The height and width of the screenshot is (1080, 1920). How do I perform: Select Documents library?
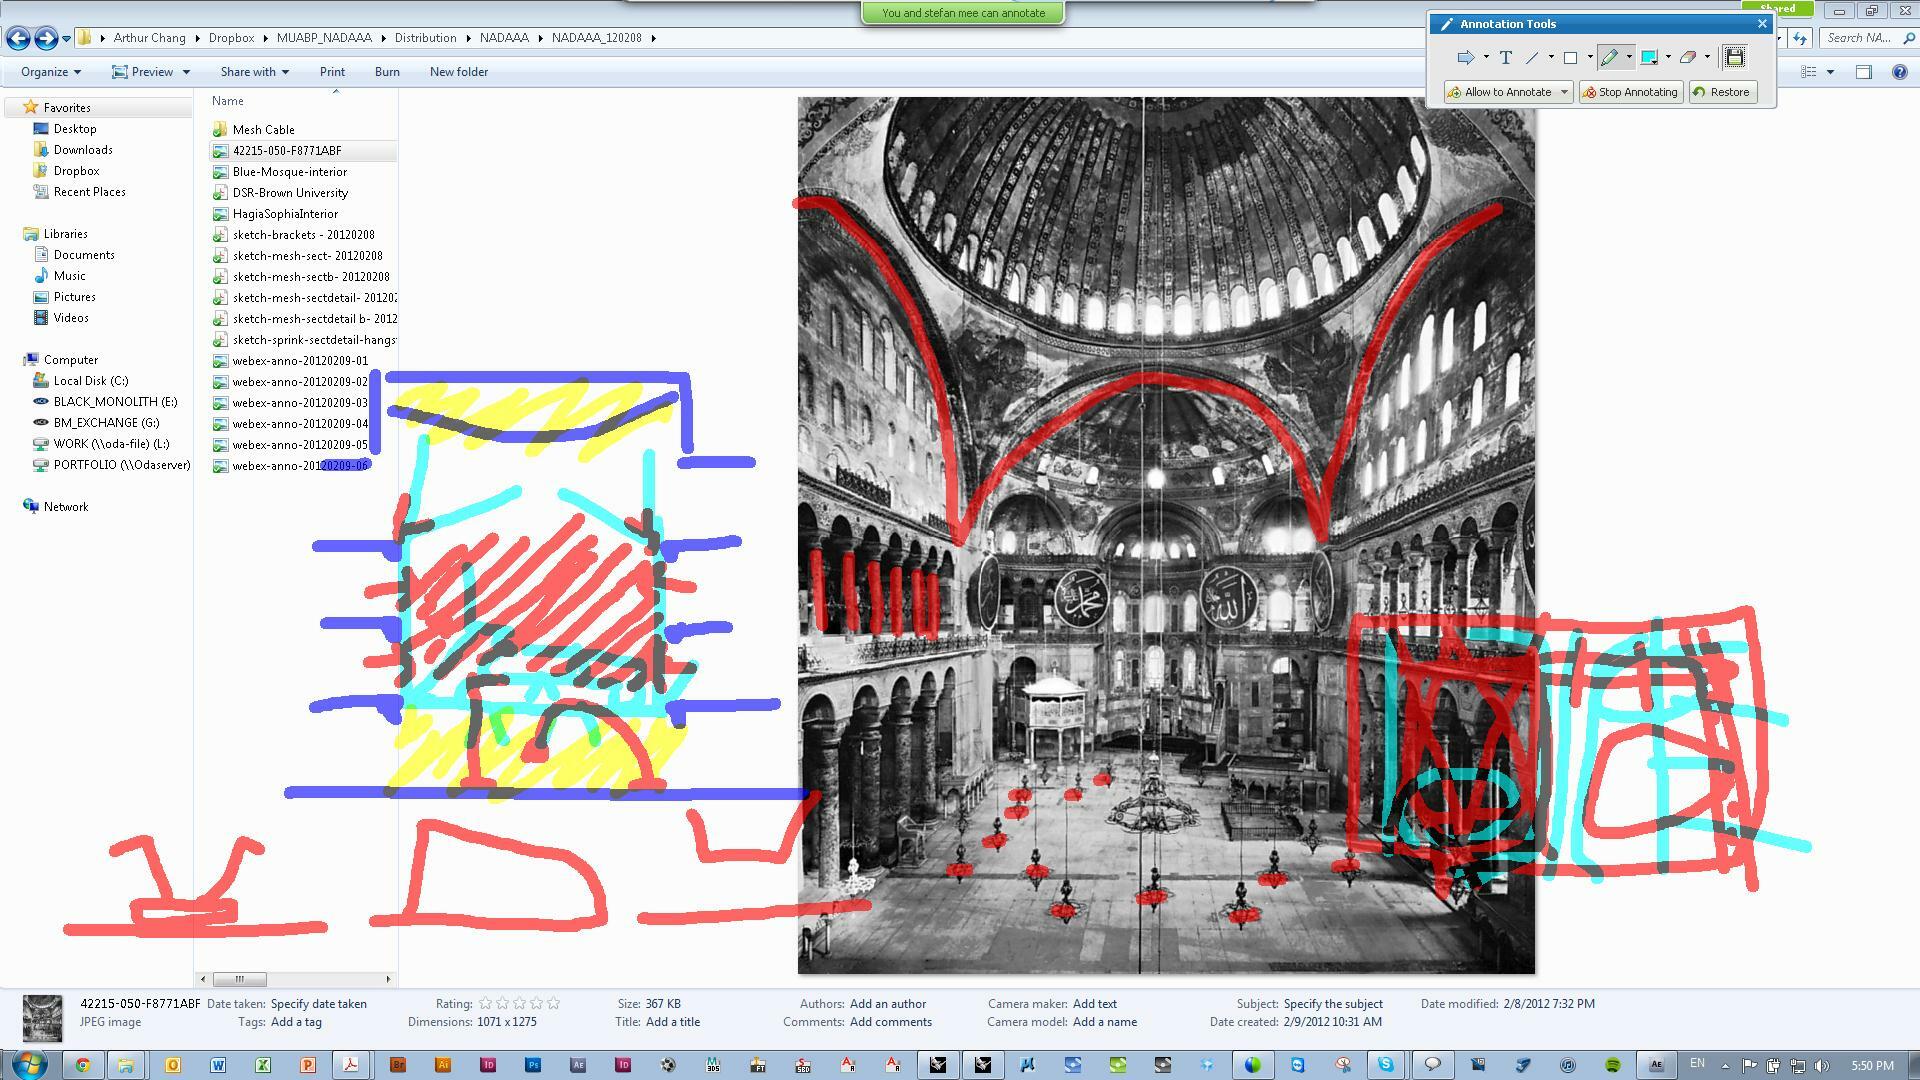click(x=84, y=255)
